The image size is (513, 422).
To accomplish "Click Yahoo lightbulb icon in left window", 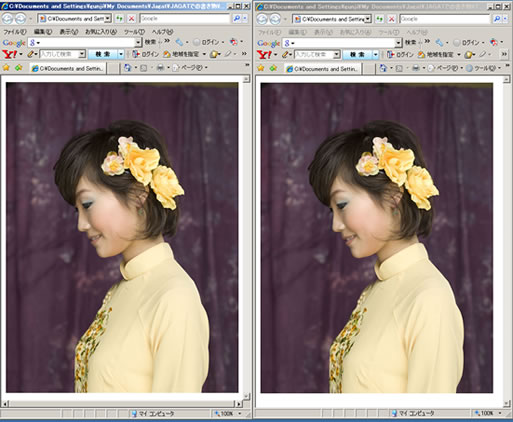I will (x=214, y=54).
